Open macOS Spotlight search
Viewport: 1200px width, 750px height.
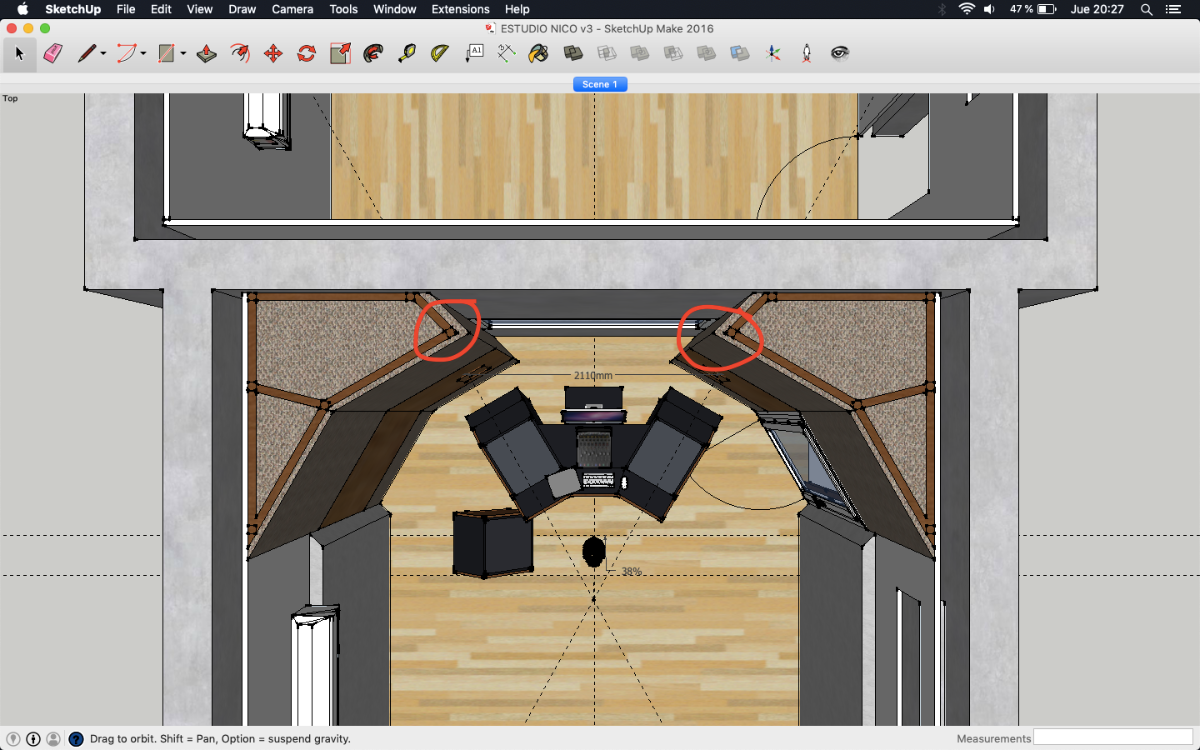tap(1144, 9)
